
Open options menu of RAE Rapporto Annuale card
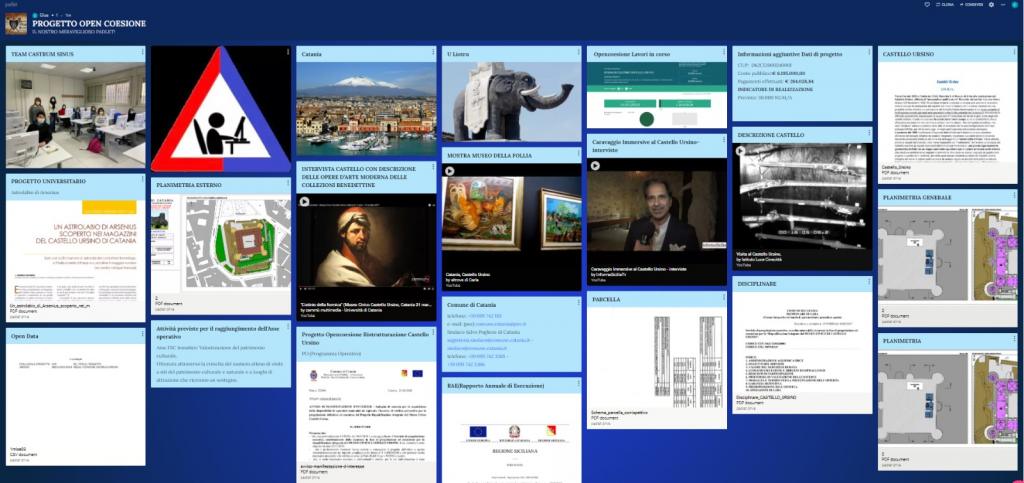[x=578, y=384]
